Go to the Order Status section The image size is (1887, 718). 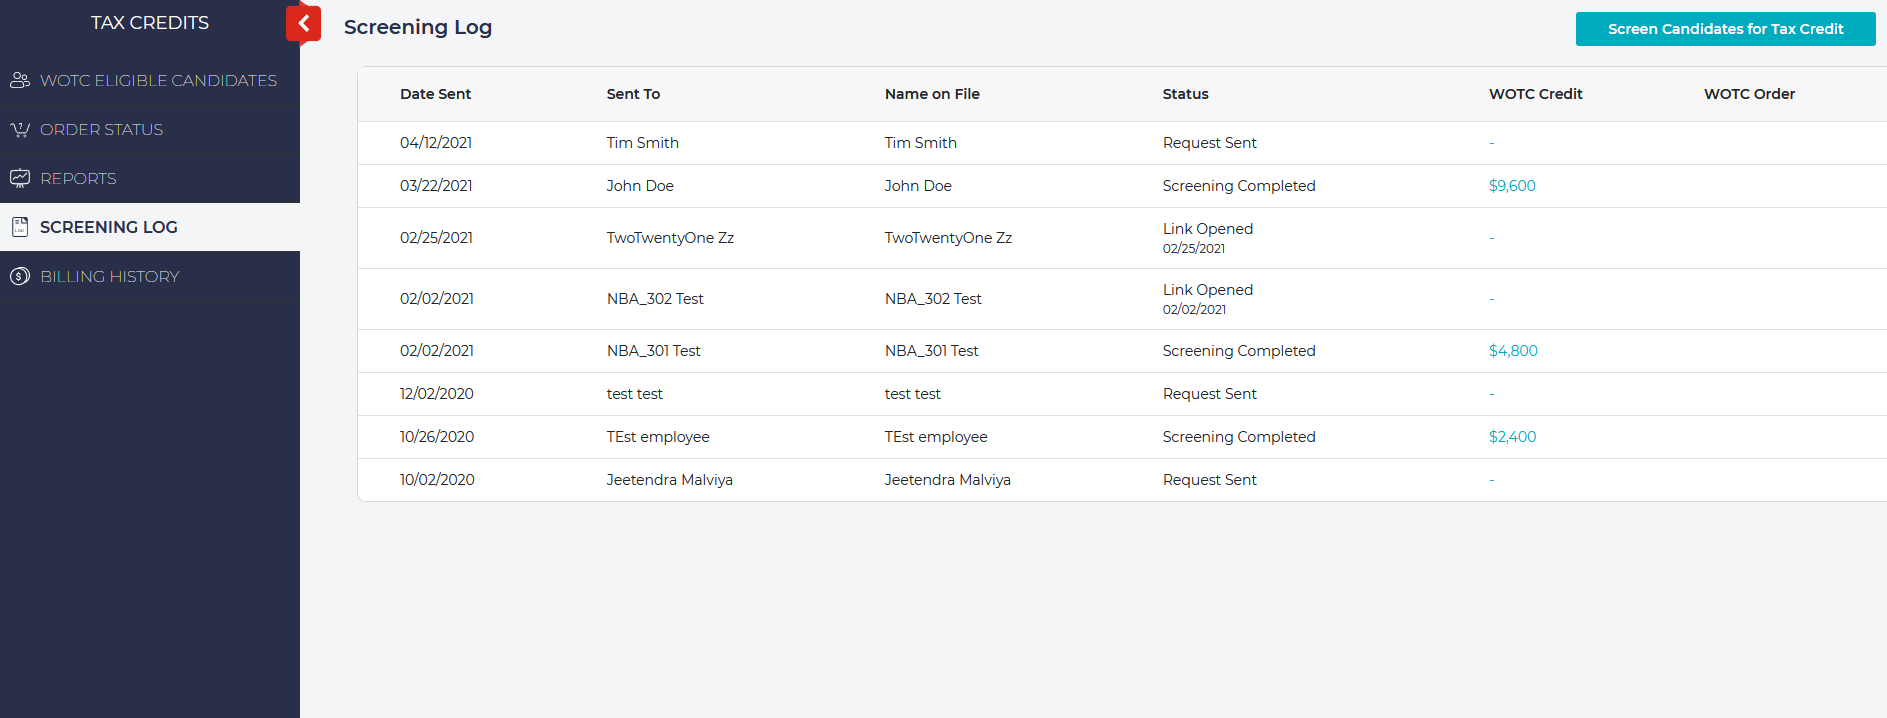pyautogui.click(x=101, y=130)
